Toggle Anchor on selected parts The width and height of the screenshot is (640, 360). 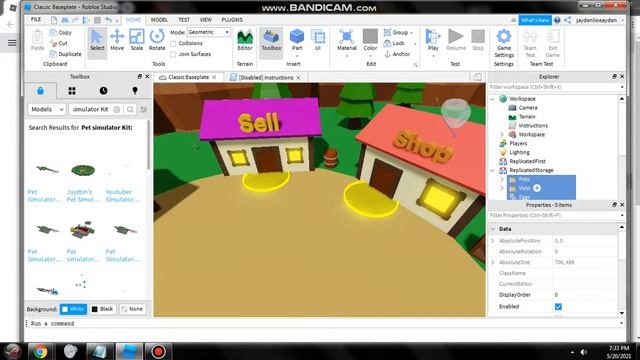click(x=397, y=54)
